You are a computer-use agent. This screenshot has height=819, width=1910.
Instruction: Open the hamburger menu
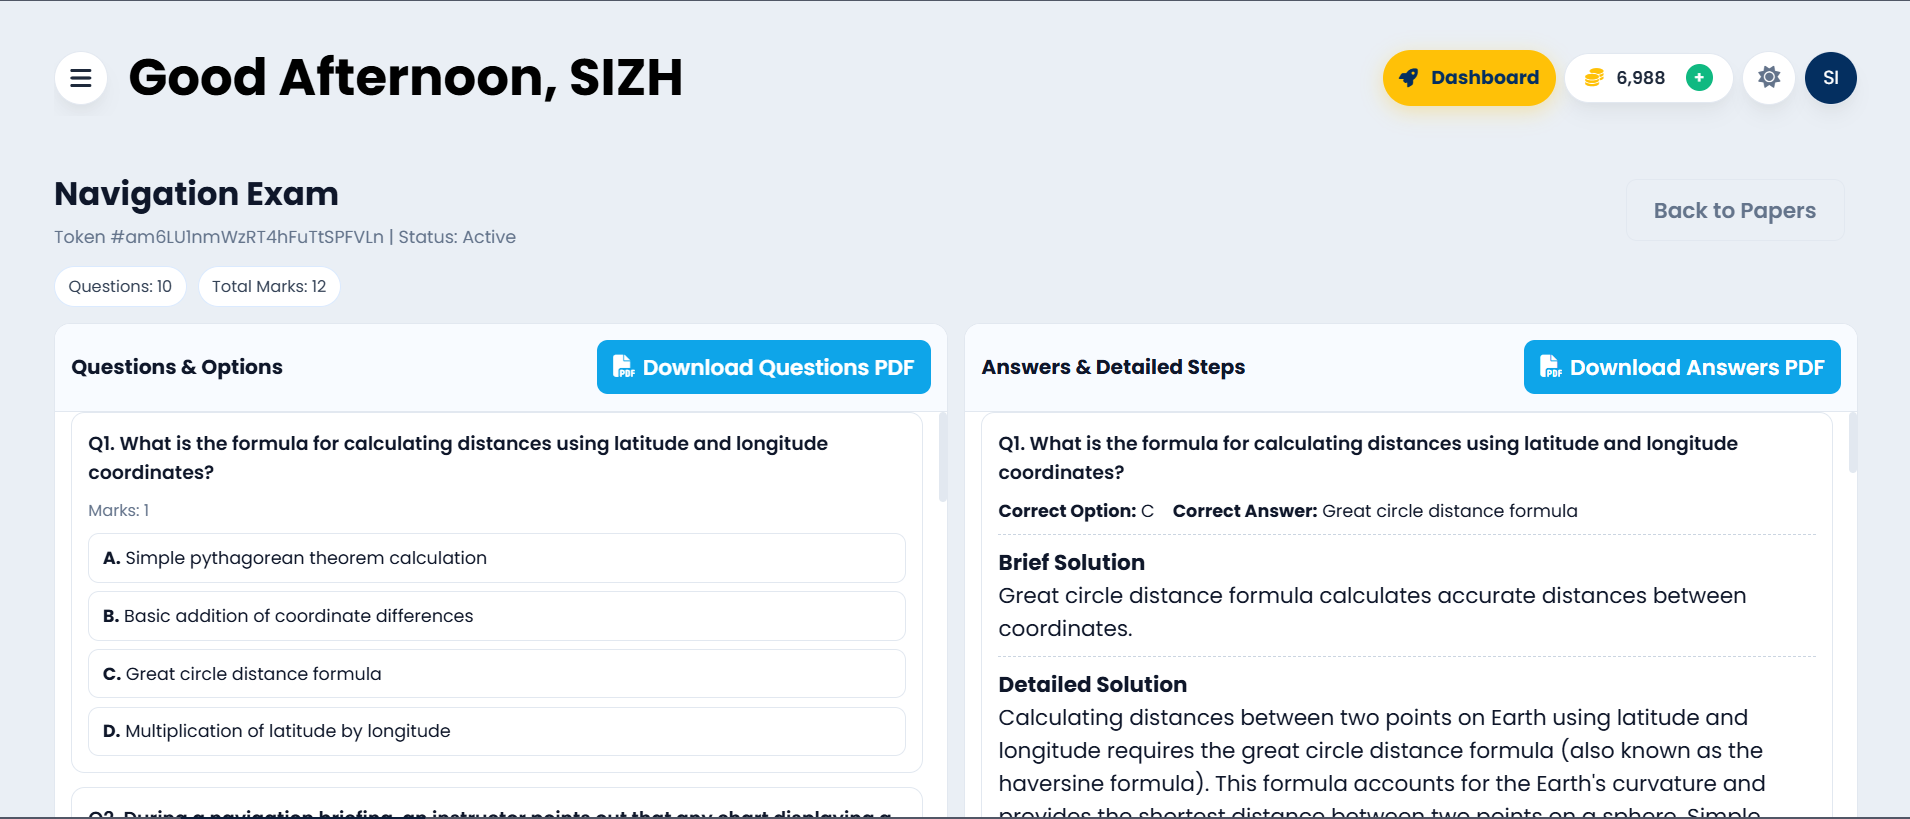(x=81, y=78)
